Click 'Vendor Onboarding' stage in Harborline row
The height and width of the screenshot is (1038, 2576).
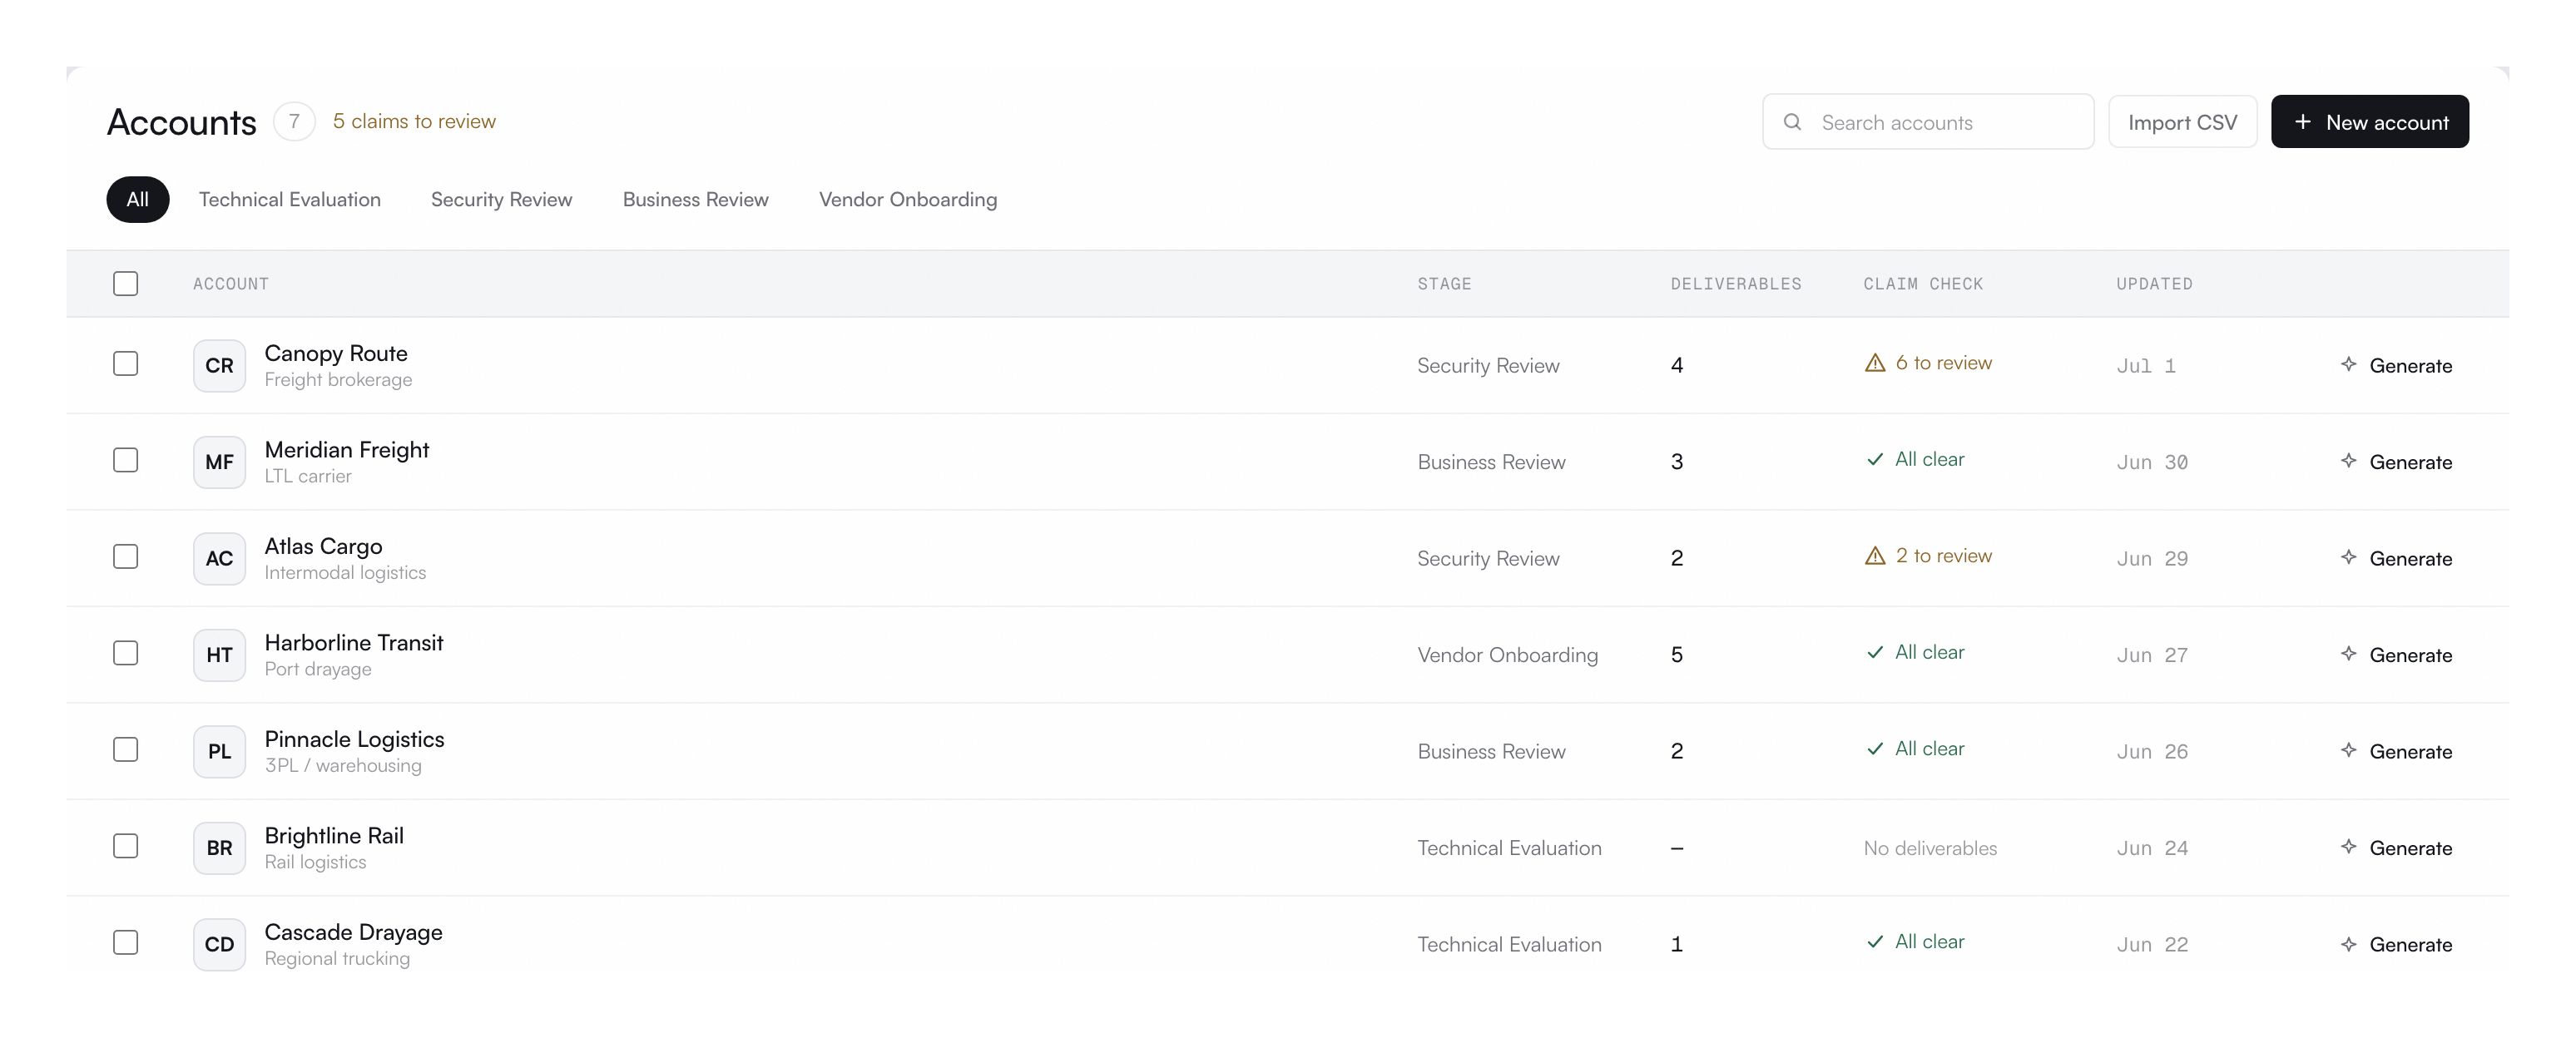pos(1507,655)
